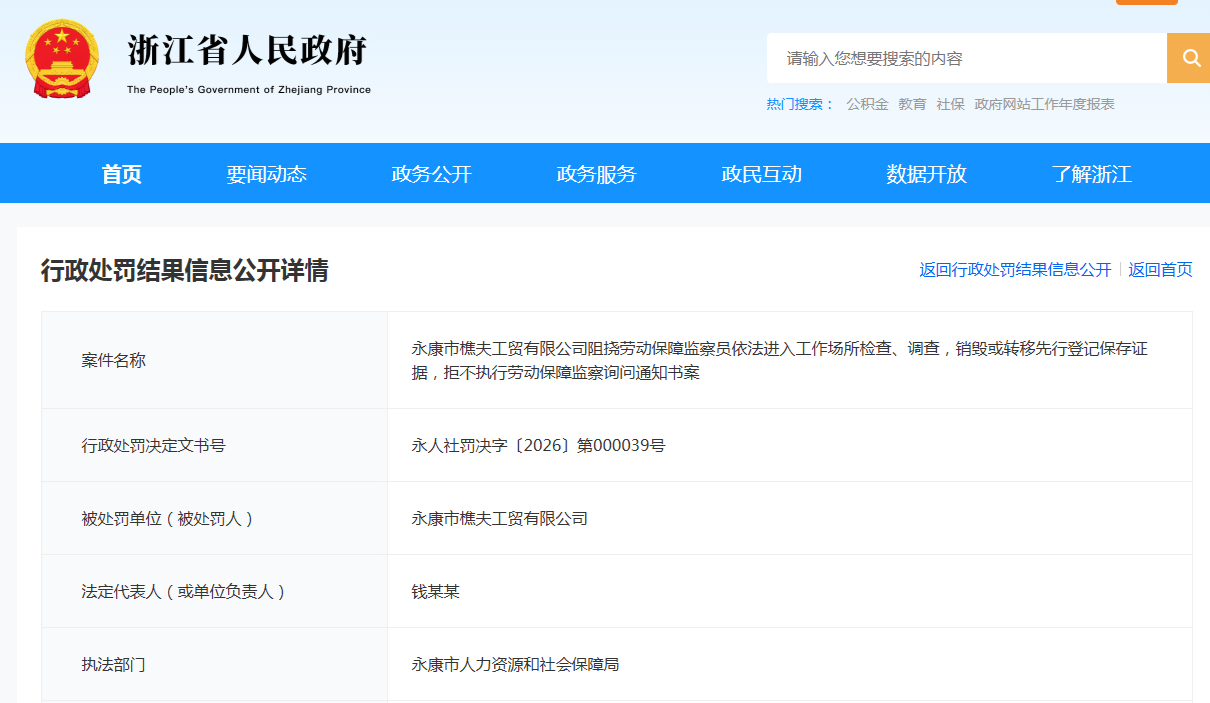Click the 热门搜索 label

pyautogui.click(x=800, y=104)
